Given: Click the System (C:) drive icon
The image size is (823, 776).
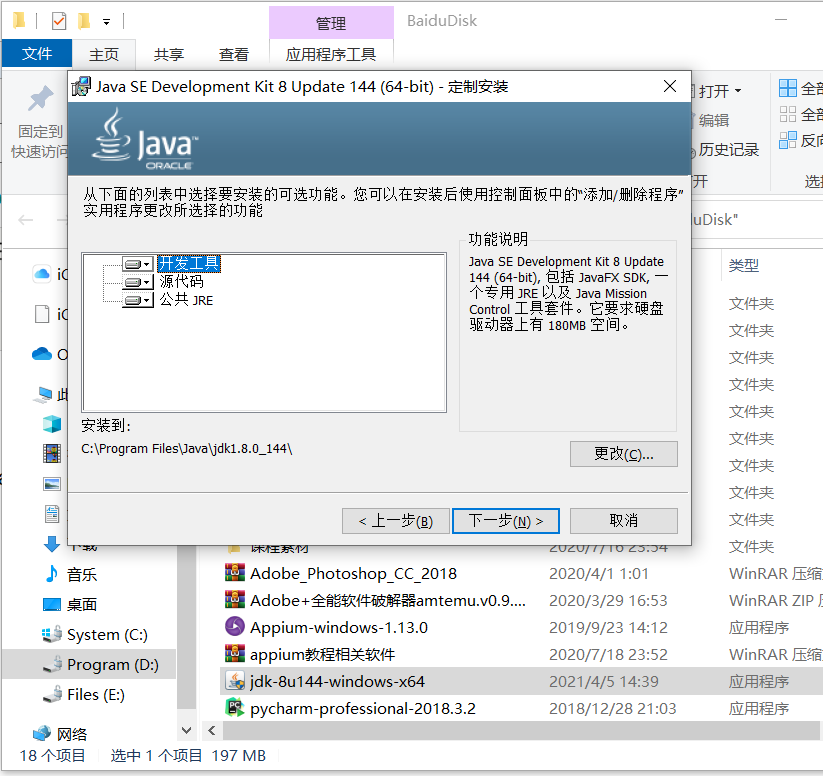Looking at the screenshot, I should click(51, 634).
